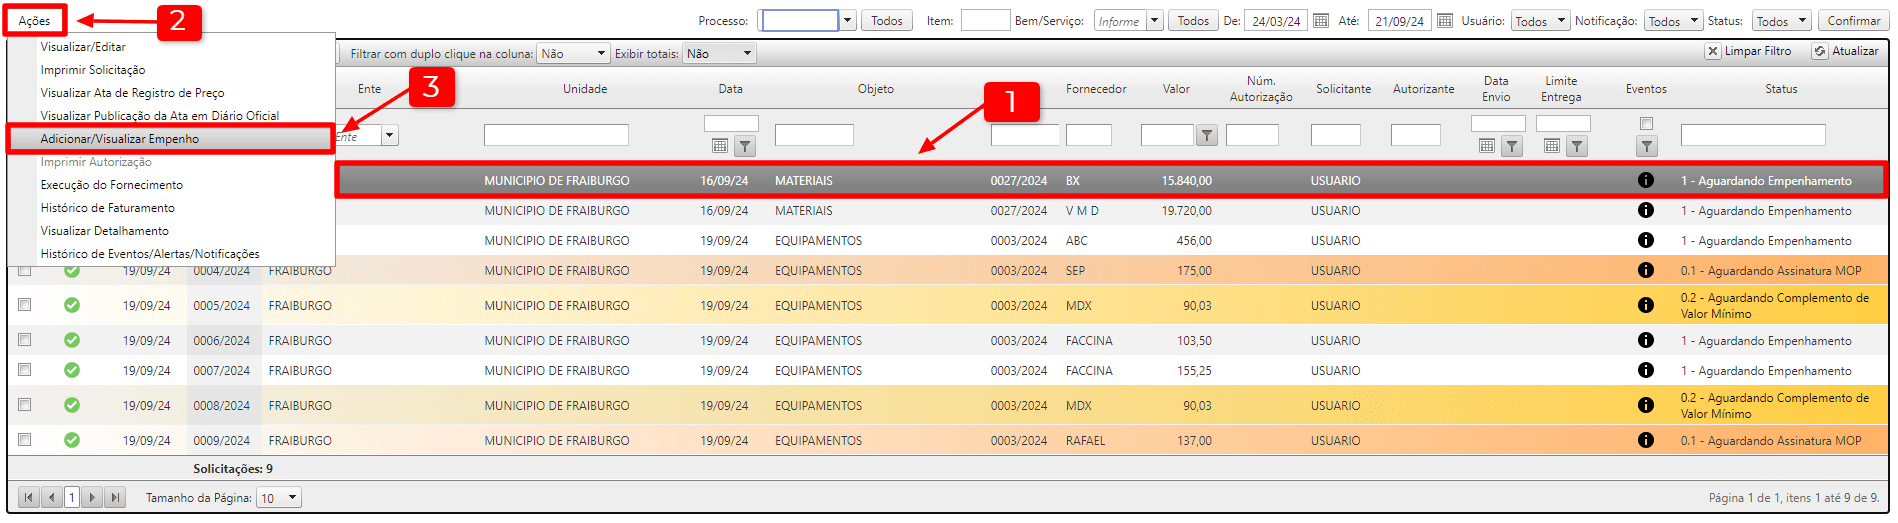Open the Tamanho da Página dropdown

(279, 497)
